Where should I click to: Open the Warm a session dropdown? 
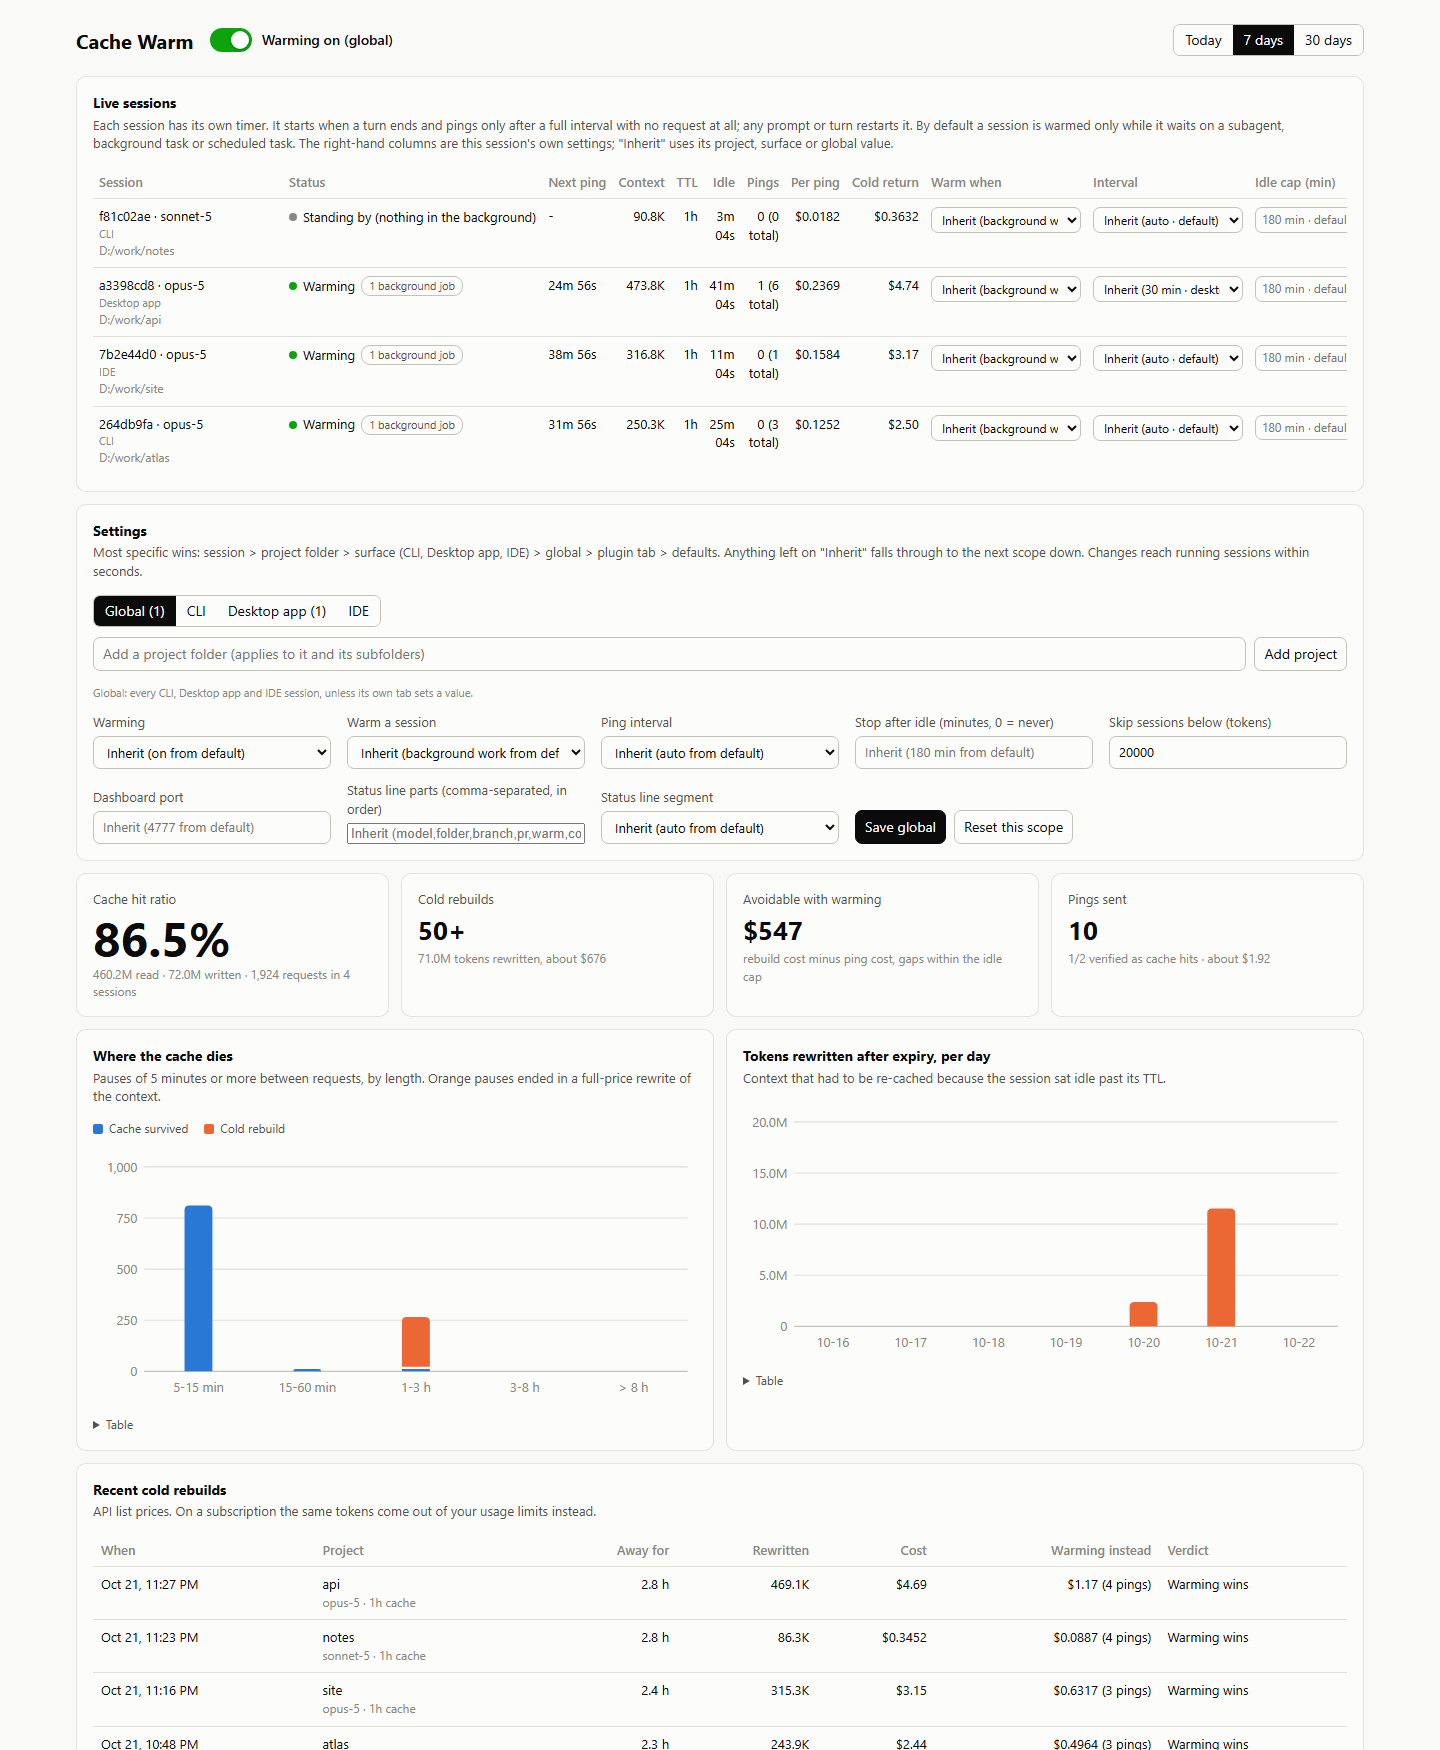(x=466, y=753)
